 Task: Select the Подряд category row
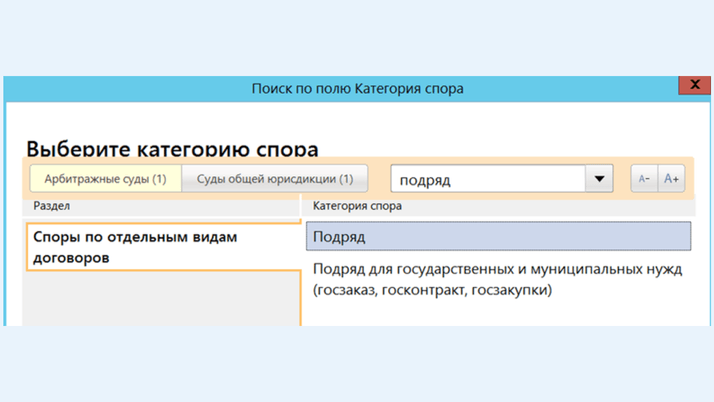click(x=499, y=236)
